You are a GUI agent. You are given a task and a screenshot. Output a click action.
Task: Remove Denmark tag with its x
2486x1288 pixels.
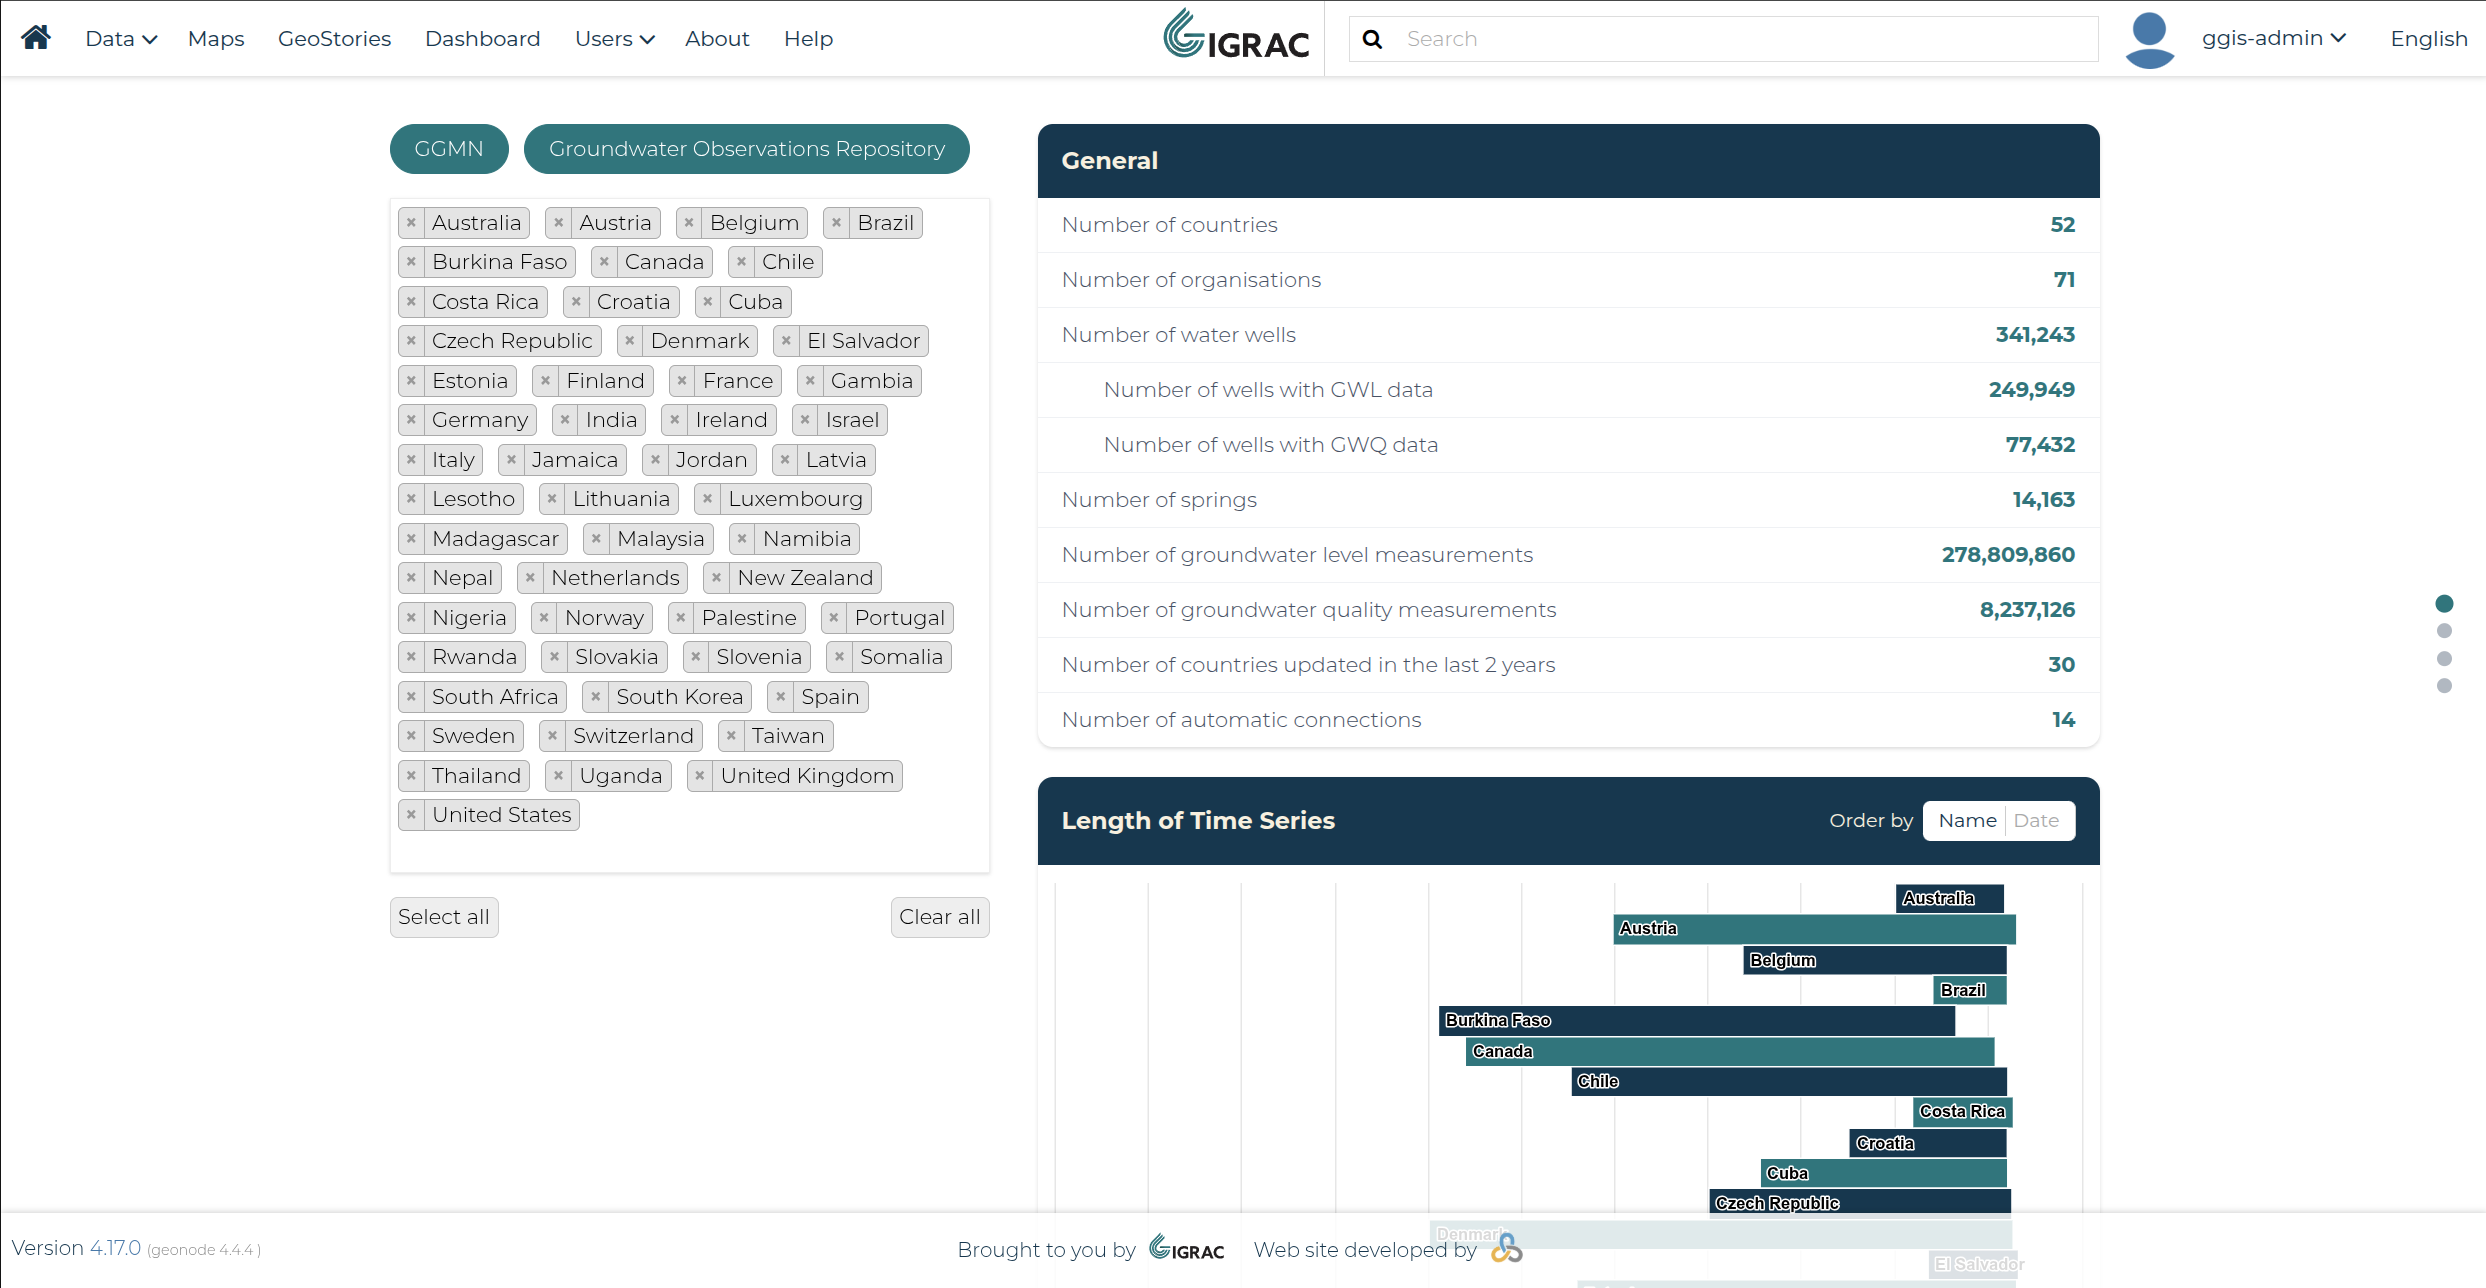pyautogui.click(x=630, y=341)
